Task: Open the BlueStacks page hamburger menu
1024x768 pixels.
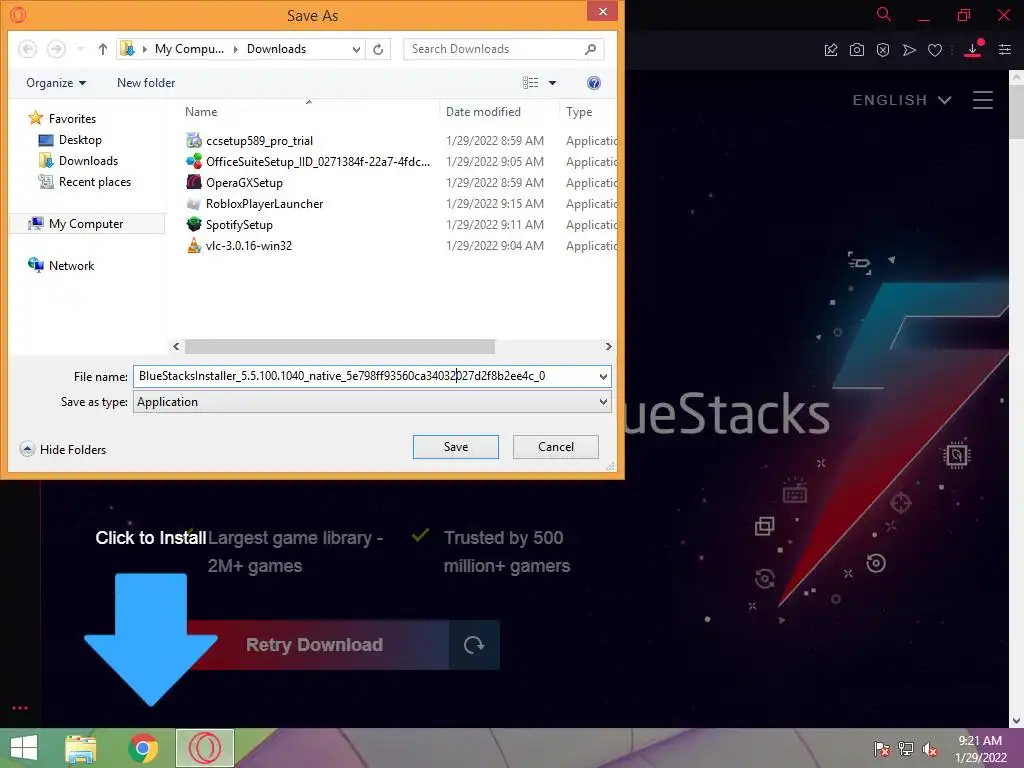Action: [983, 100]
